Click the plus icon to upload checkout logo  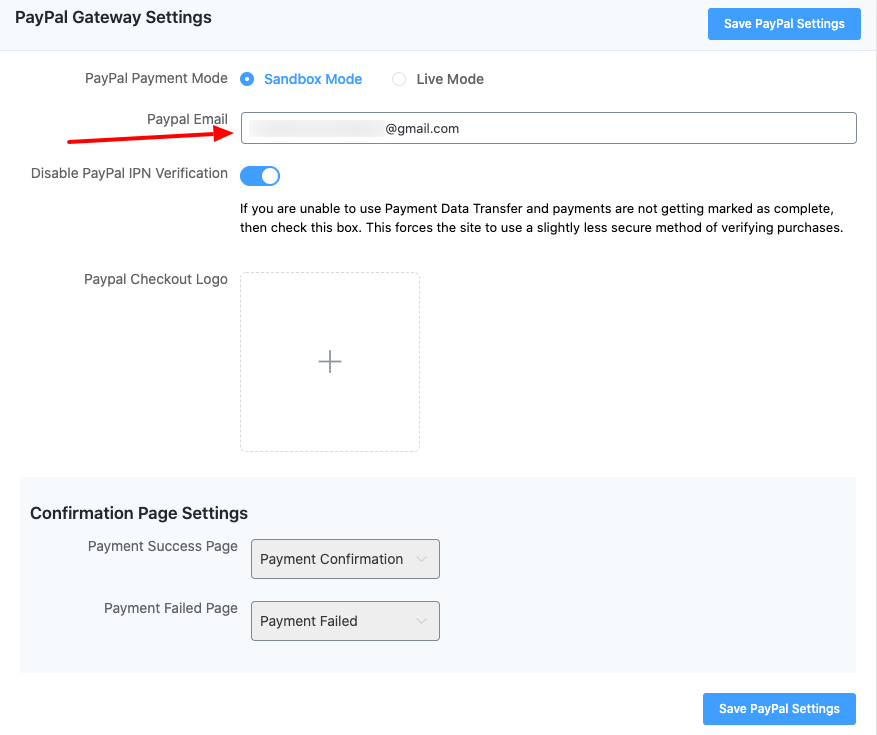pyautogui.click(x=330, y=362)
